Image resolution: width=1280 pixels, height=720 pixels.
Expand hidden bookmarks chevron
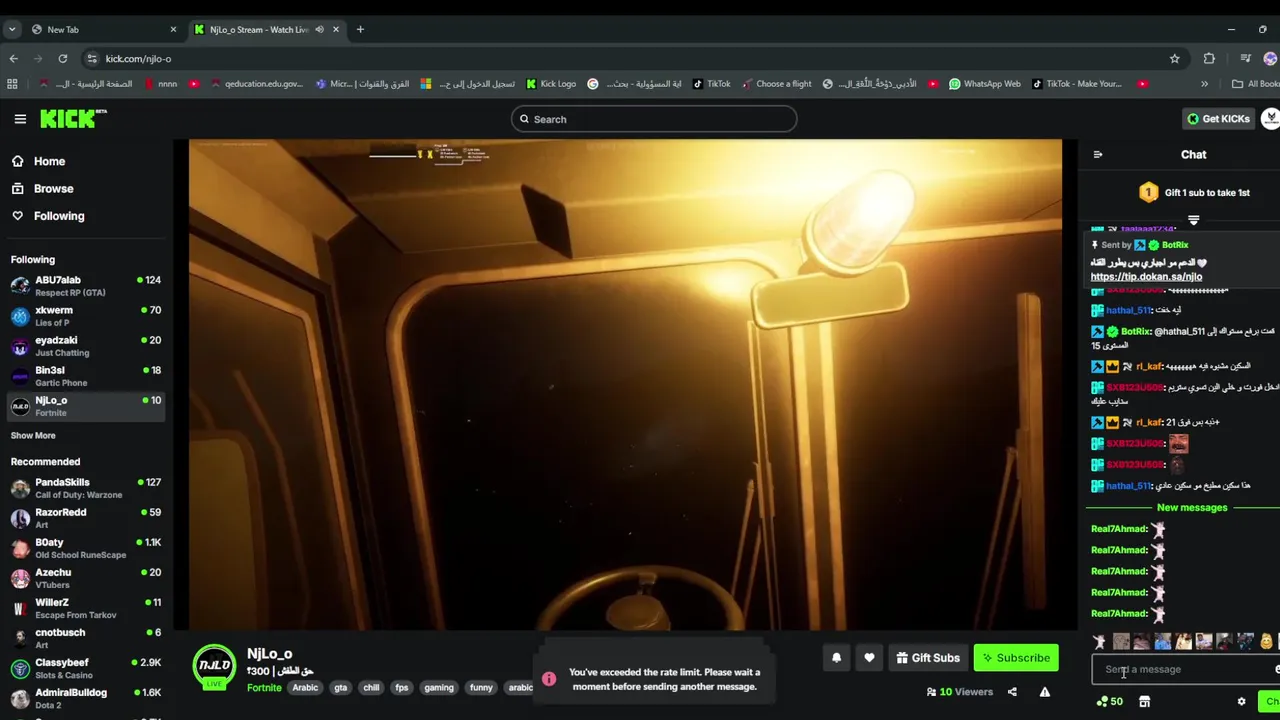(x=1204, y=84)
